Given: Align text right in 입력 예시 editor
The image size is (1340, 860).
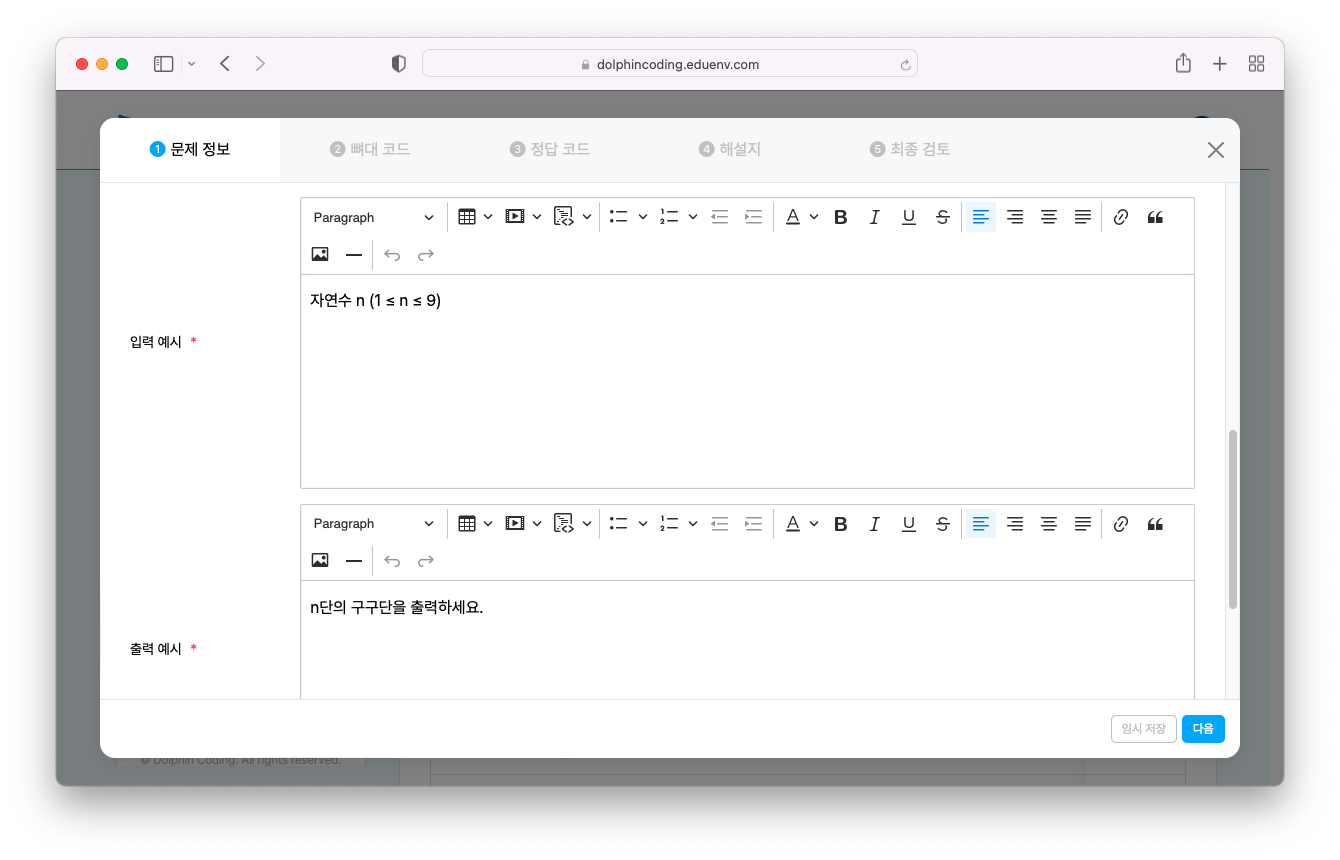Looking at the screenshot, I should [x=1015, y=217].
